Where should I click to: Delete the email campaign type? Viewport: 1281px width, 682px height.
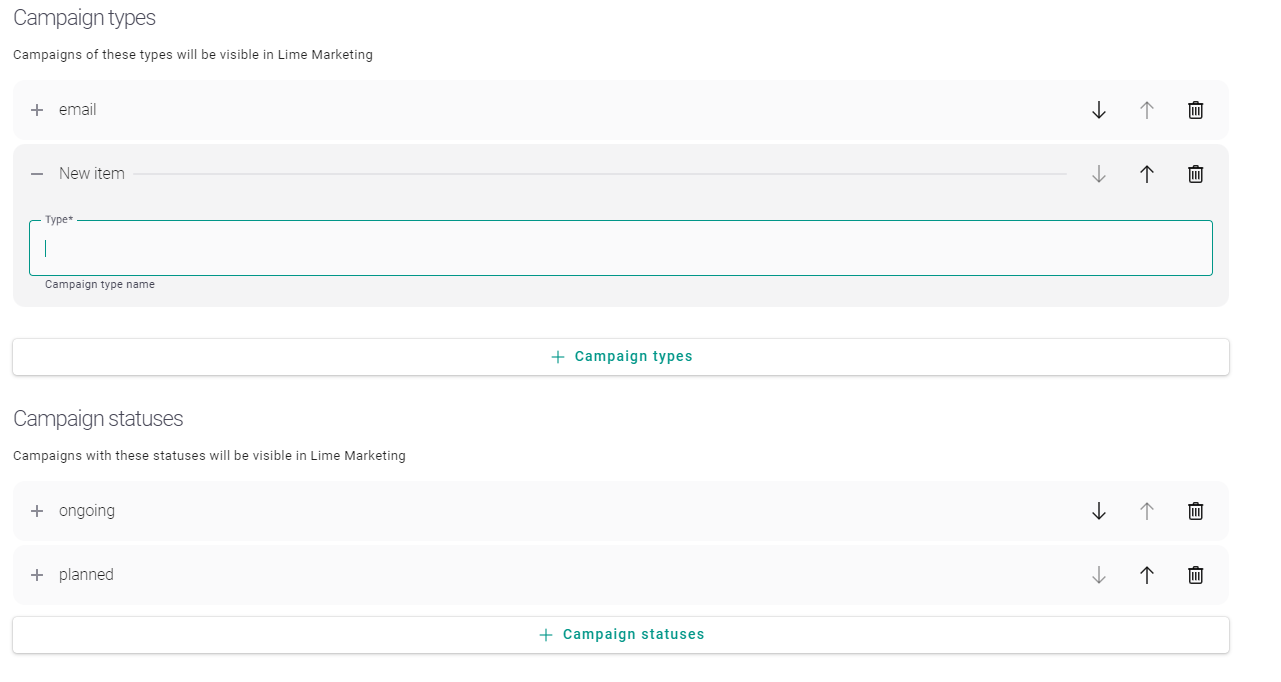[x=1195, y=110]
